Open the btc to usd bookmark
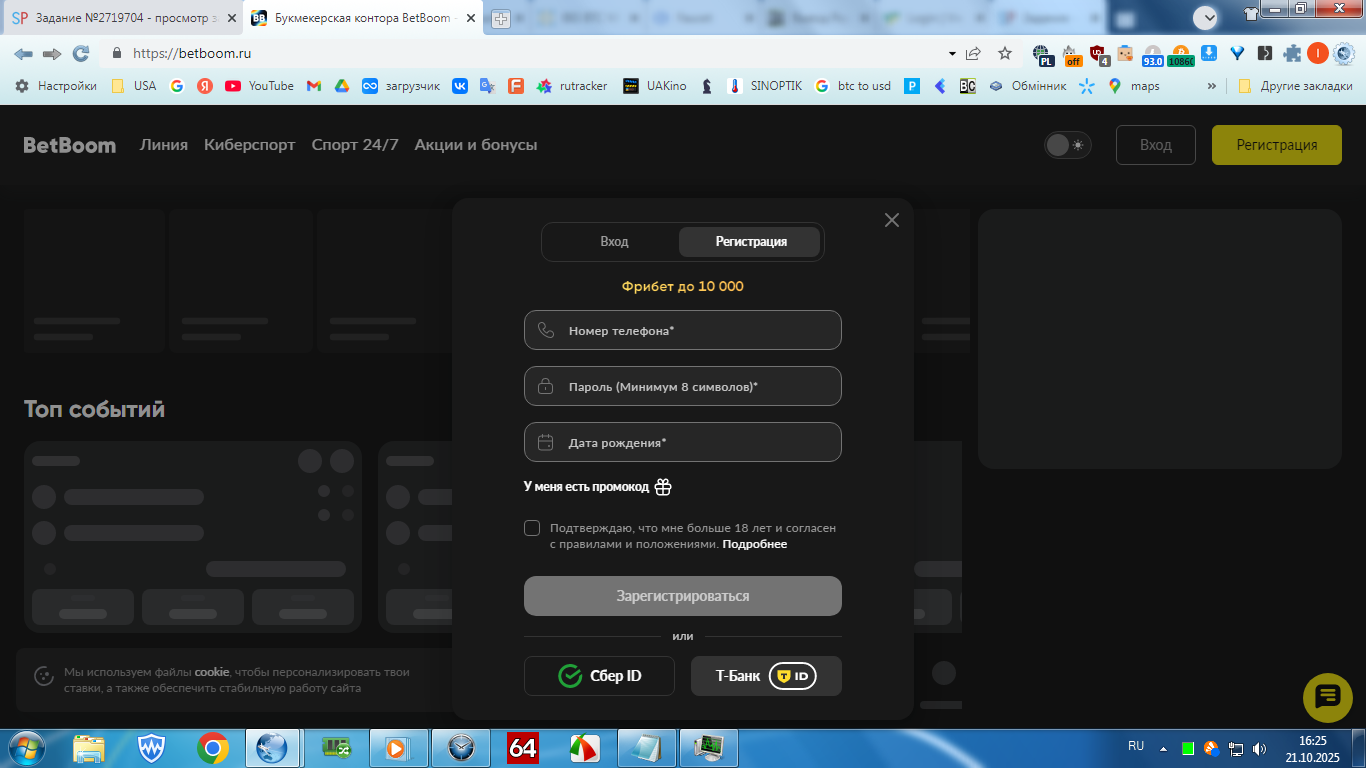 click(x=853, y=86)
